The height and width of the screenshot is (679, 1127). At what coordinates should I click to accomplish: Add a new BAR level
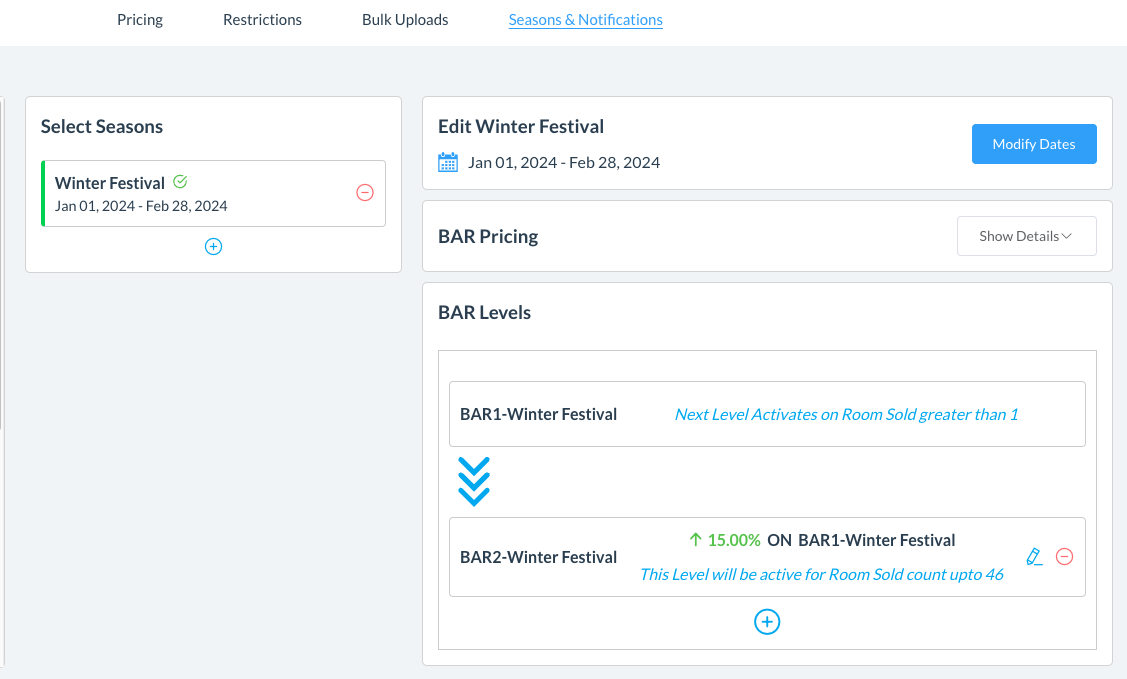click(767, 622)
